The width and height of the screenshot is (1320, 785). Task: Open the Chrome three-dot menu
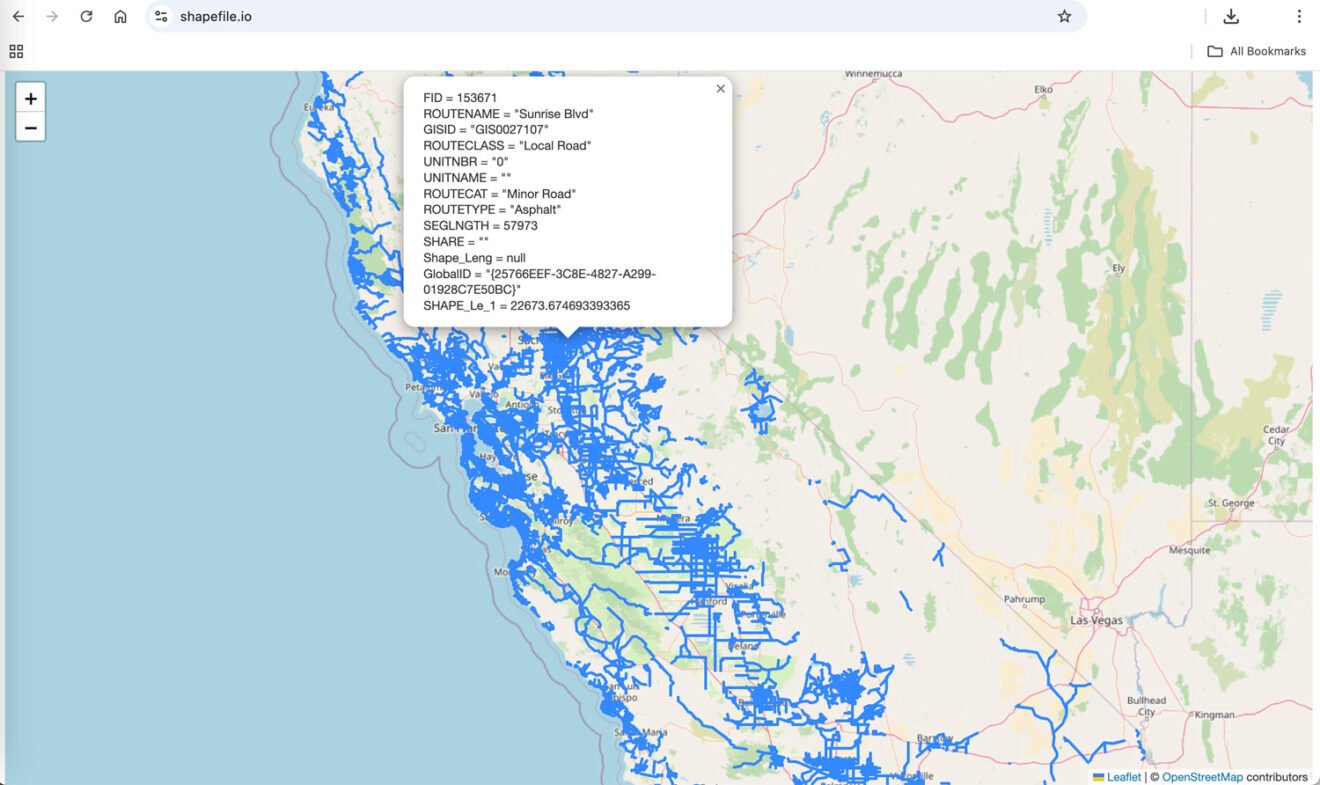(x=1298, y=16)
